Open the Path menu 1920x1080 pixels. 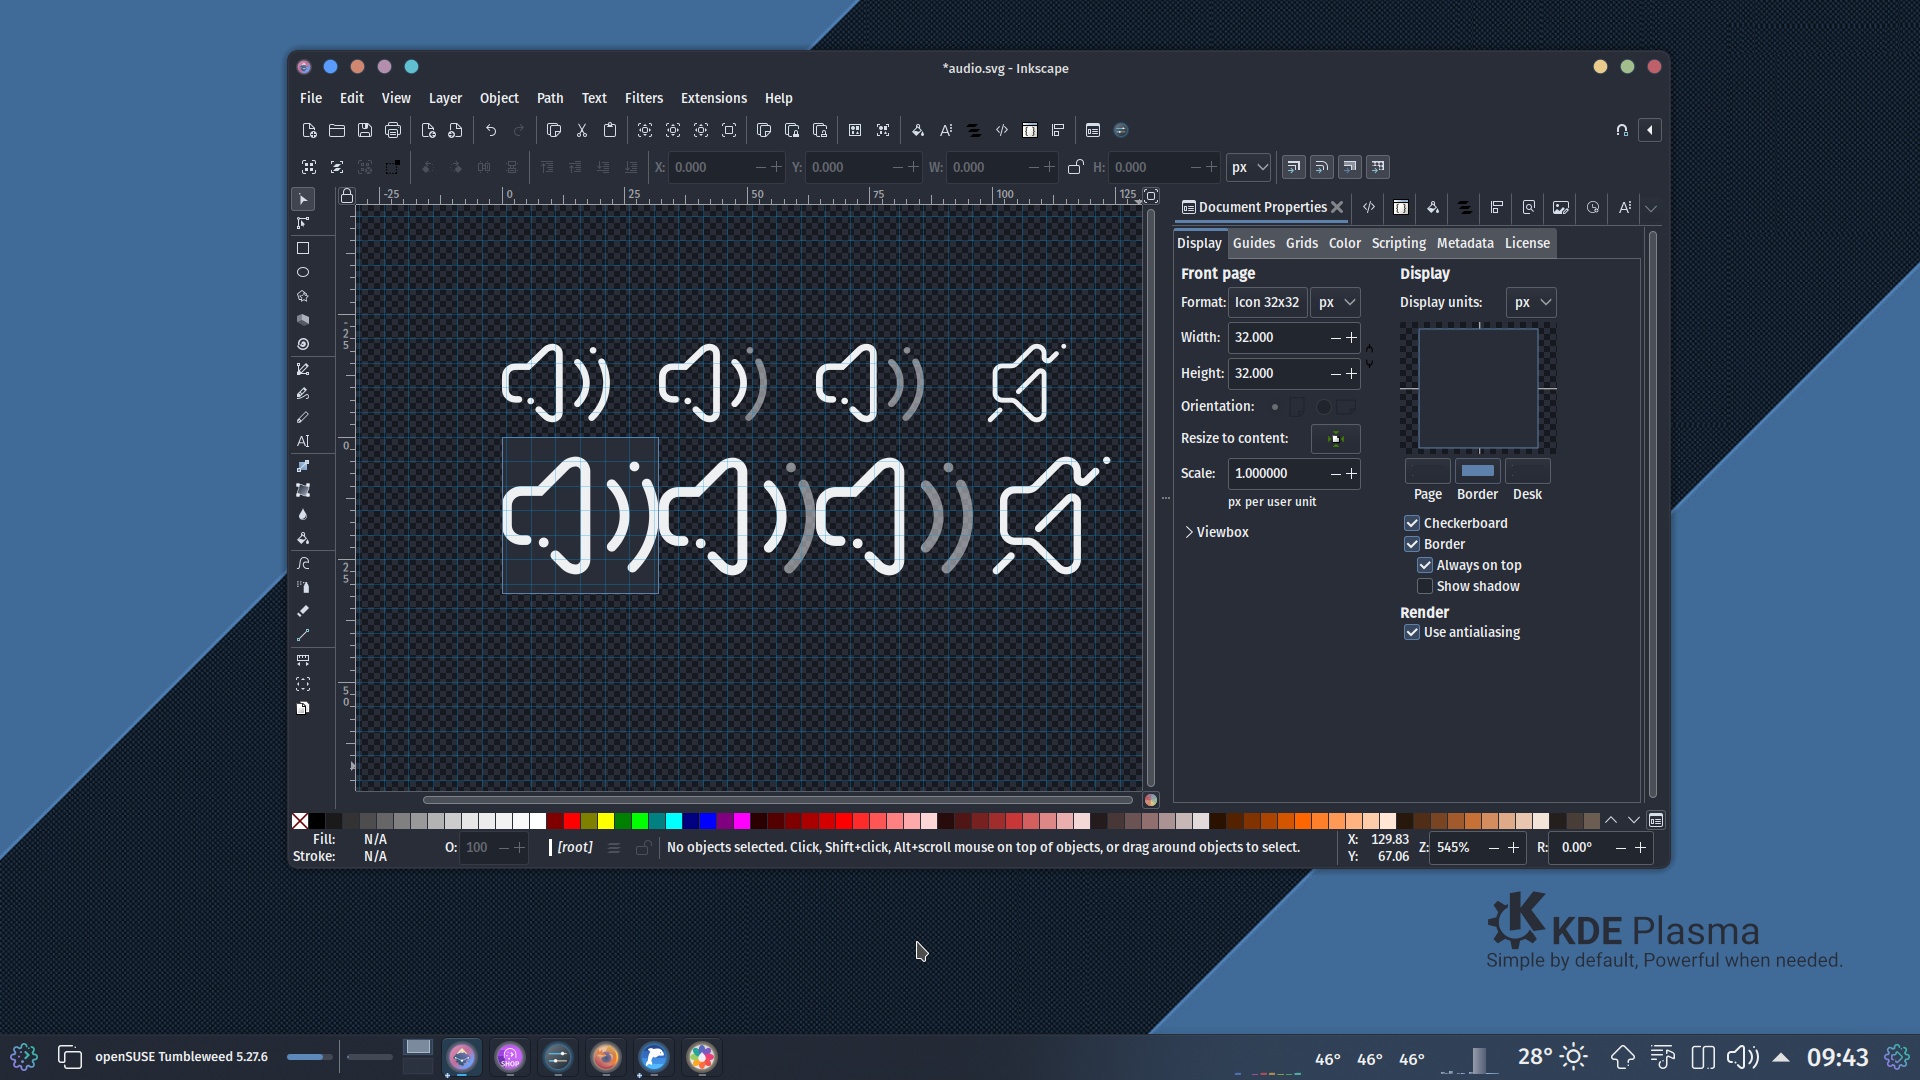point(550,98)
